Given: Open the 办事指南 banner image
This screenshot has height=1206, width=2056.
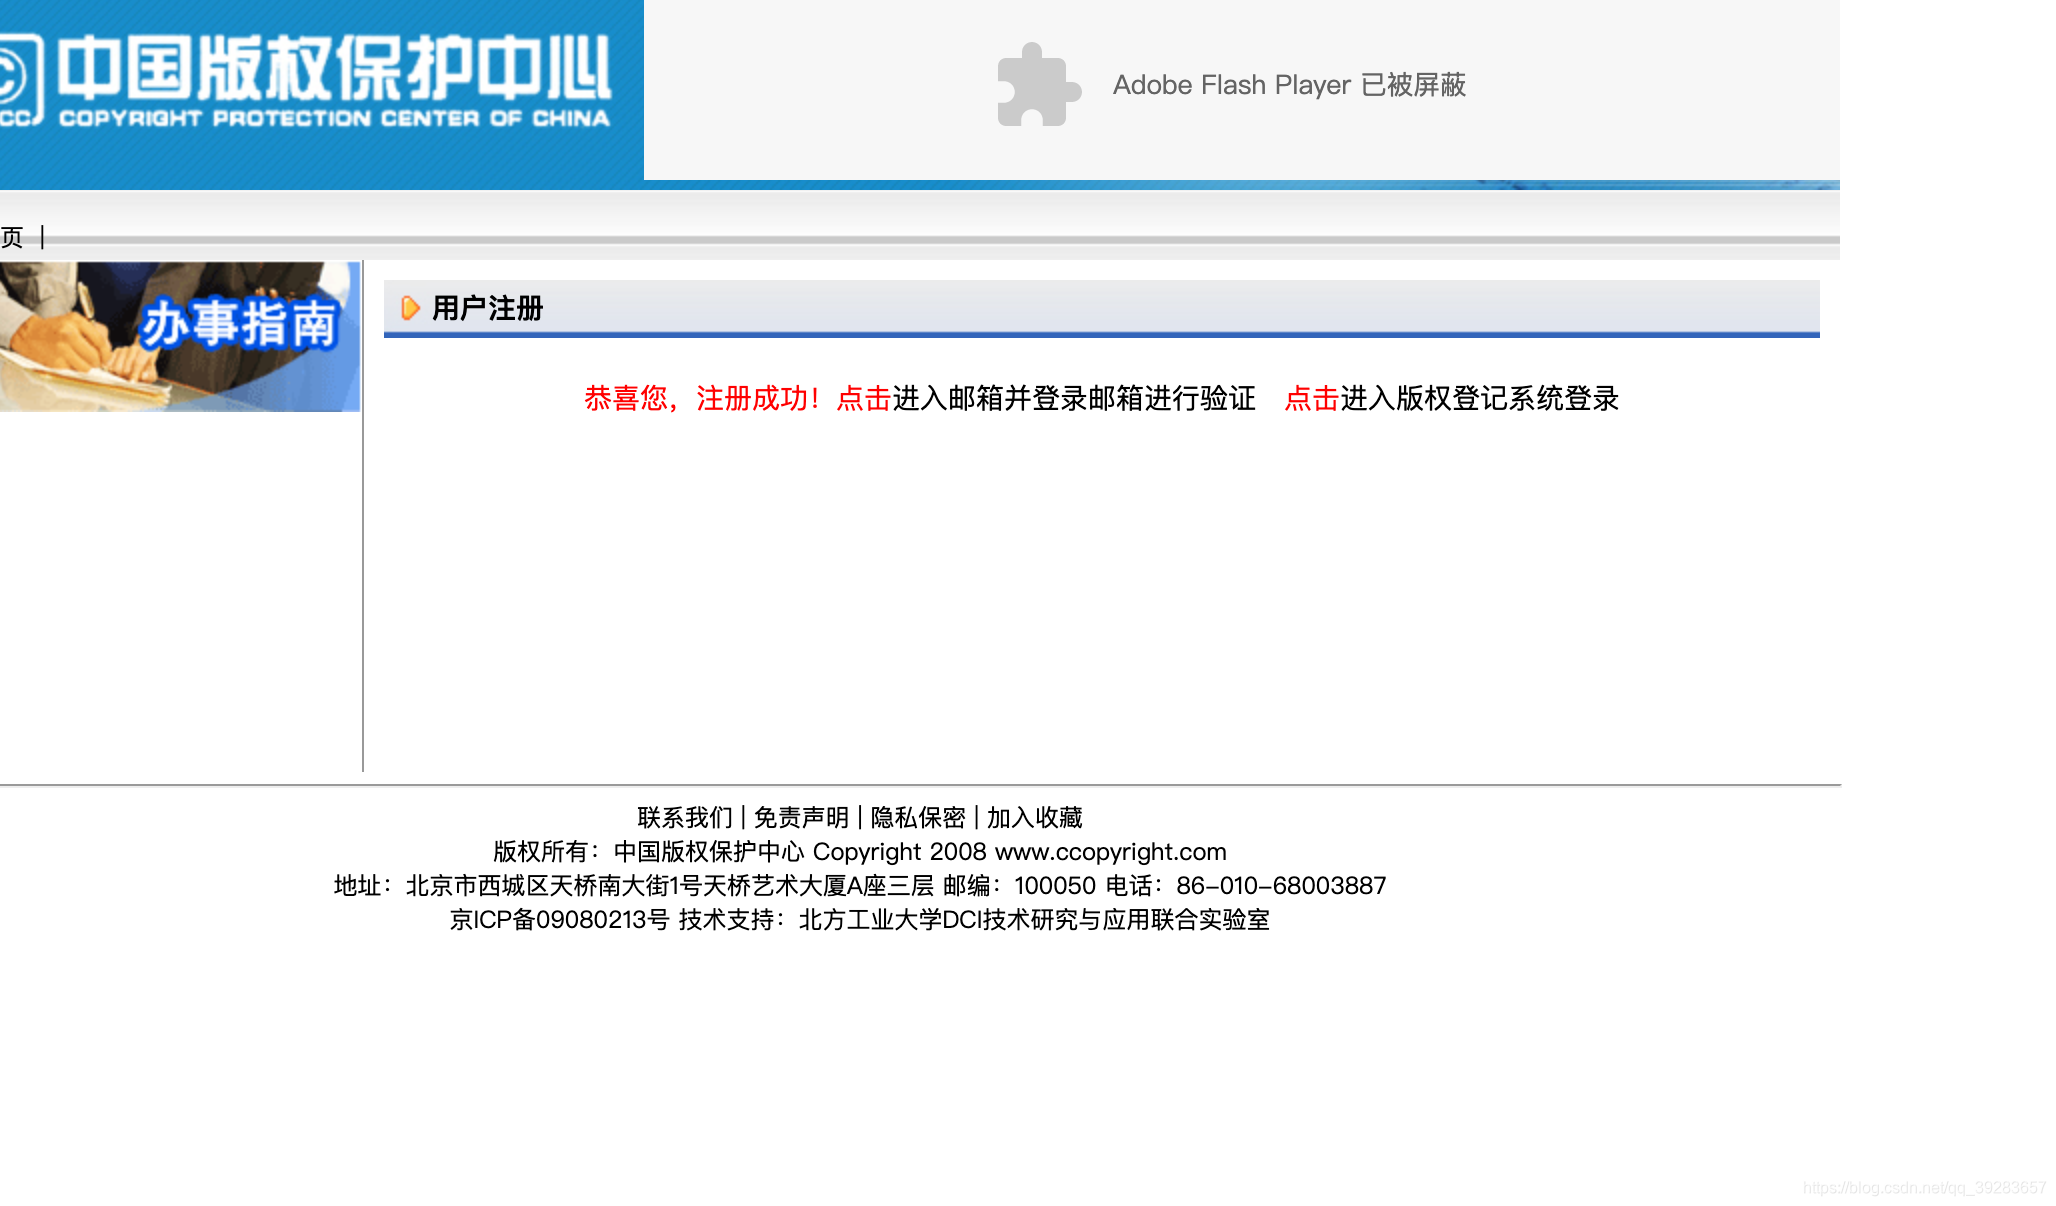Looking at the screenshot, I should (x=180, y=336).
